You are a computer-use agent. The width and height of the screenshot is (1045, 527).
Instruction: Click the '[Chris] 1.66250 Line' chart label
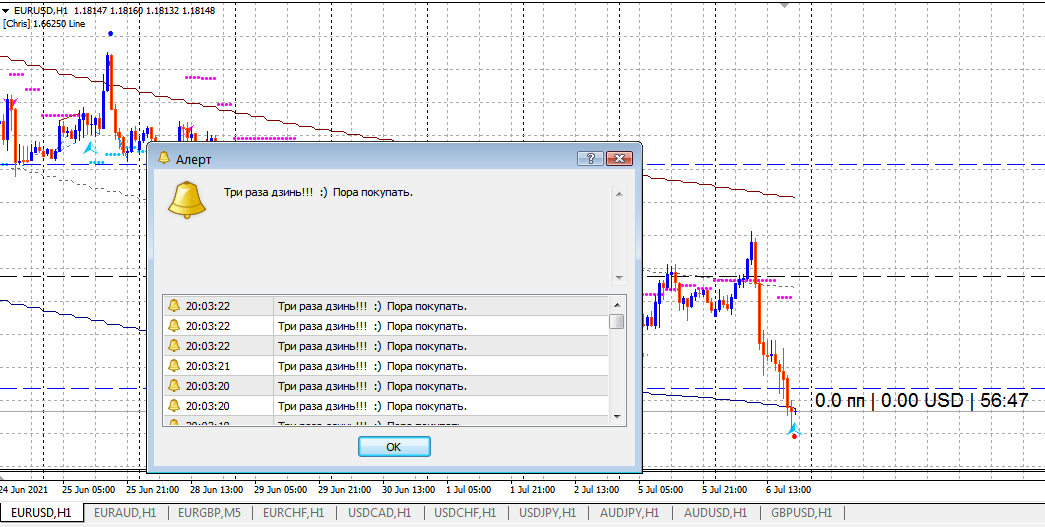pyautogui.click(x=44, y=23)
